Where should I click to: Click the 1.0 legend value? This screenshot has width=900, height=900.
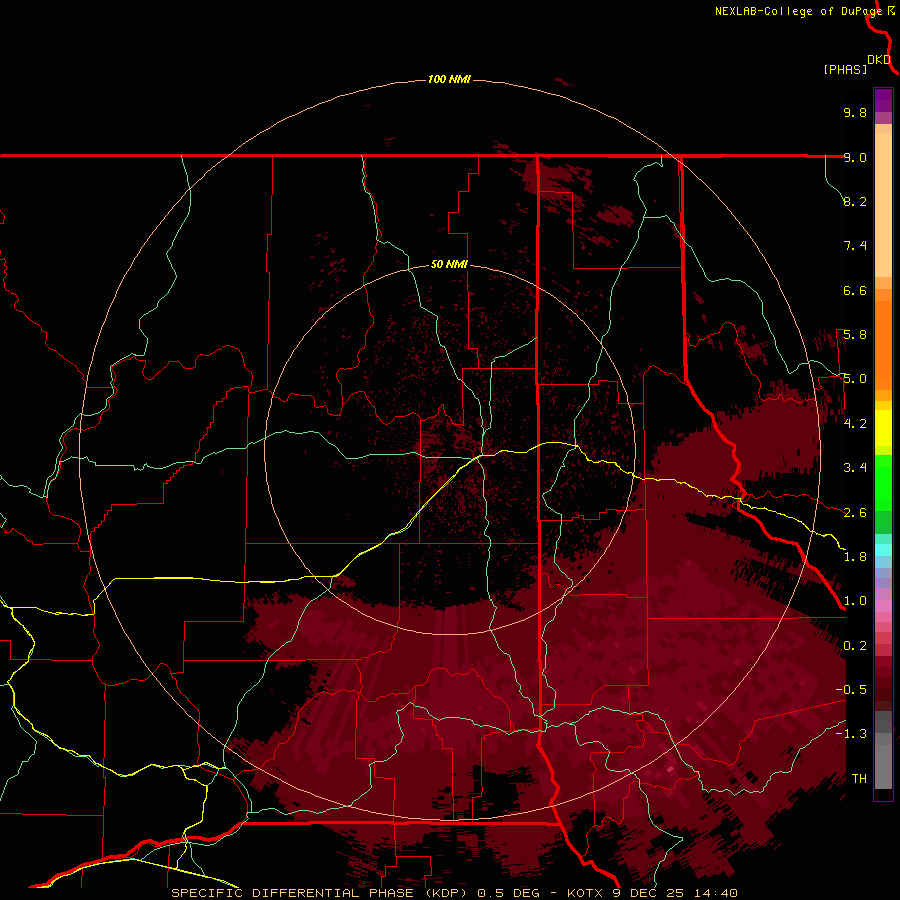click(855, 601)
